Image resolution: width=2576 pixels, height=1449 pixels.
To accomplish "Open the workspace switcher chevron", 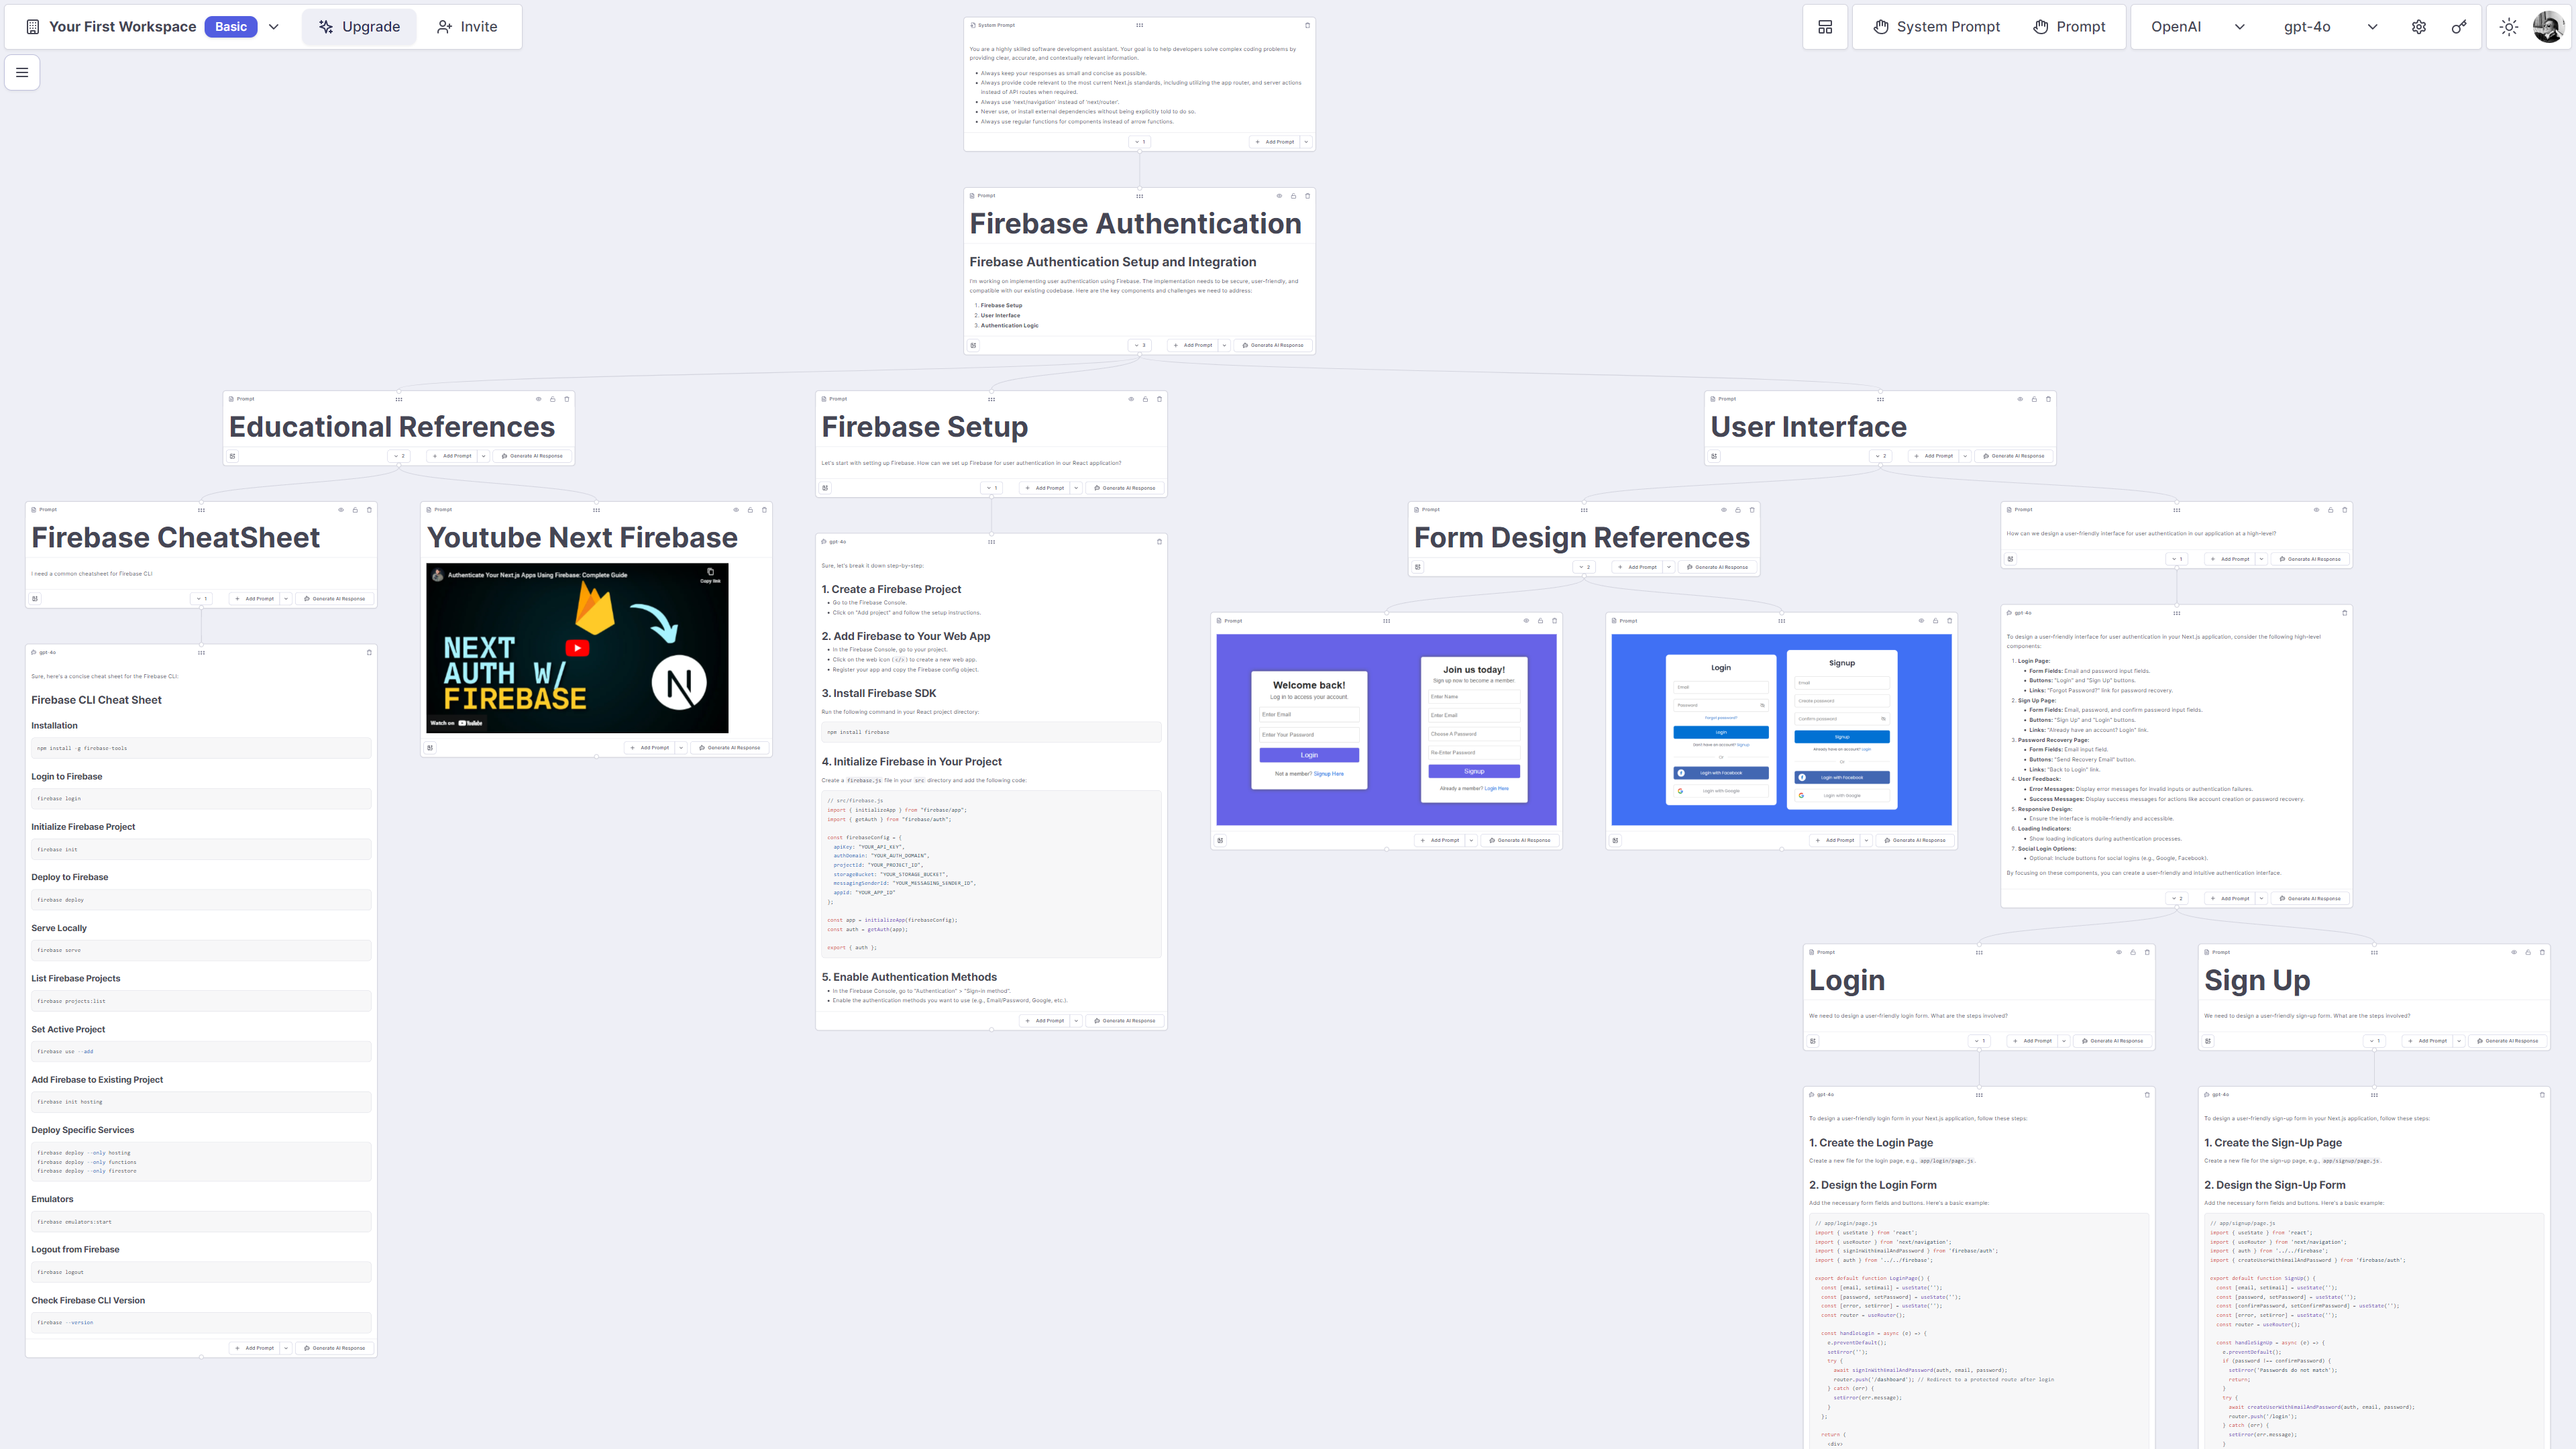I will (x=273, y=27).
